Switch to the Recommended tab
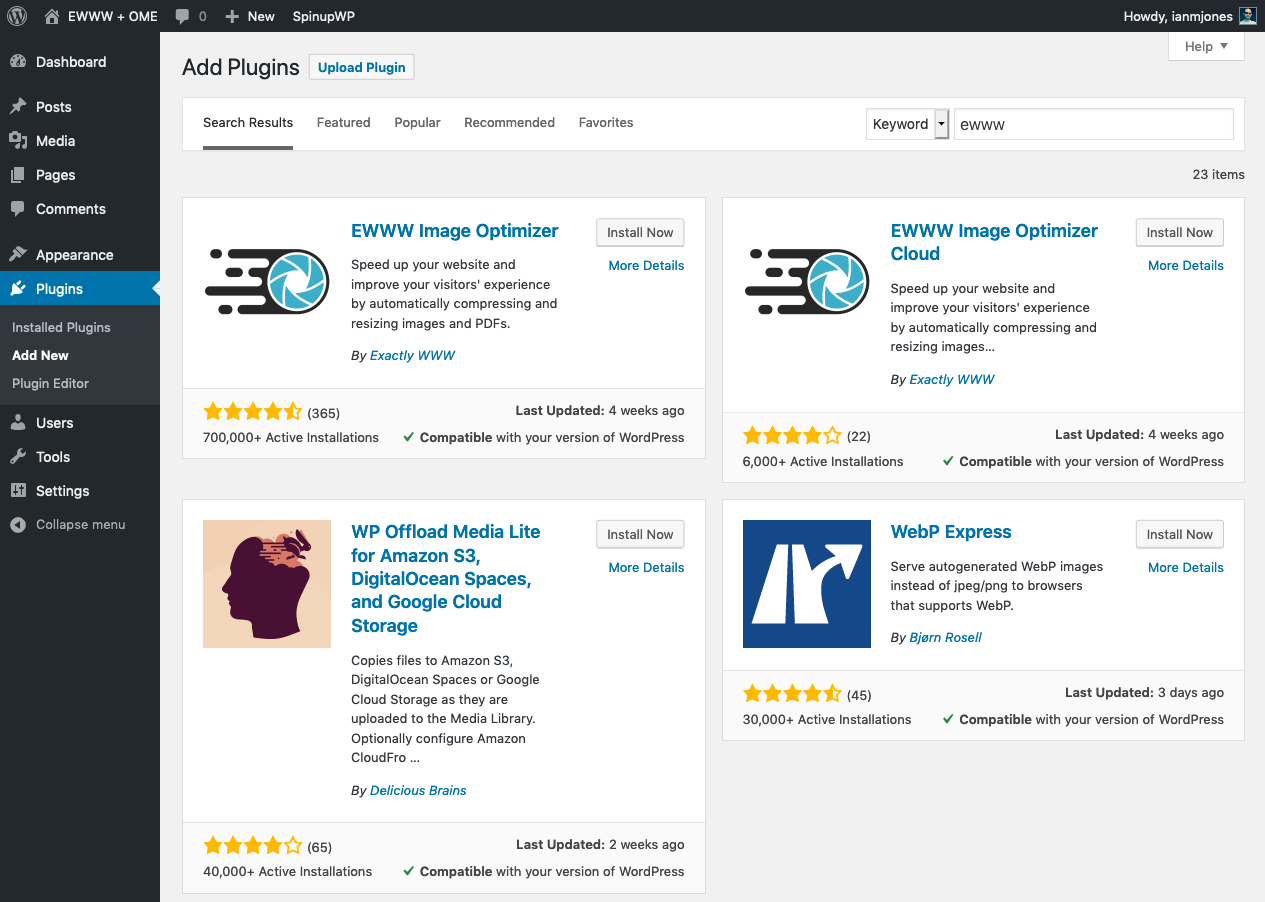The width and height of the screenshot is (1265, 902). pyautogui.click(x=509, y=123)
